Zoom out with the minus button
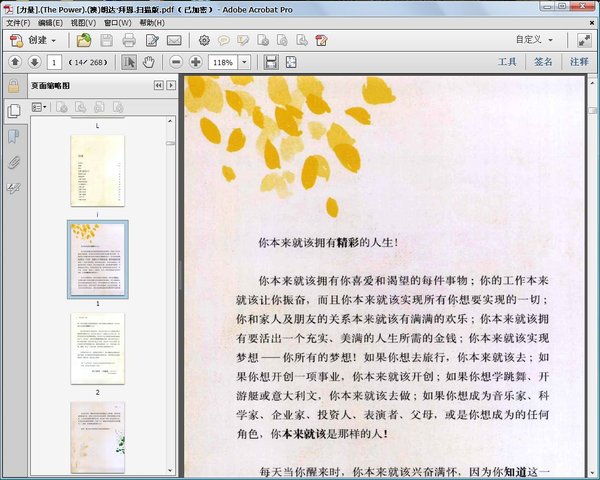This screenshot has width=600, height=480. [176, 62]
